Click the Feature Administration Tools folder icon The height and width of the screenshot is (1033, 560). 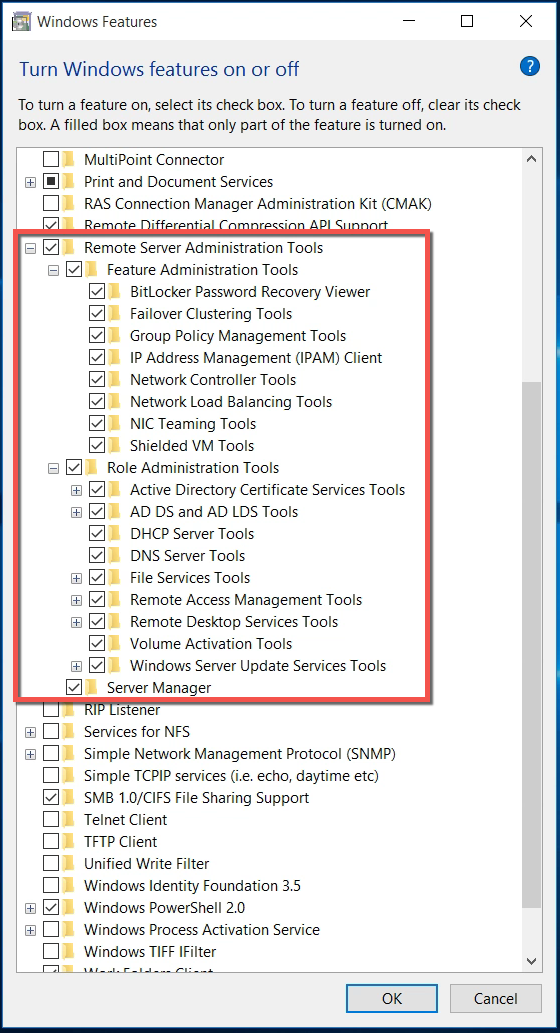coord(92,269)
